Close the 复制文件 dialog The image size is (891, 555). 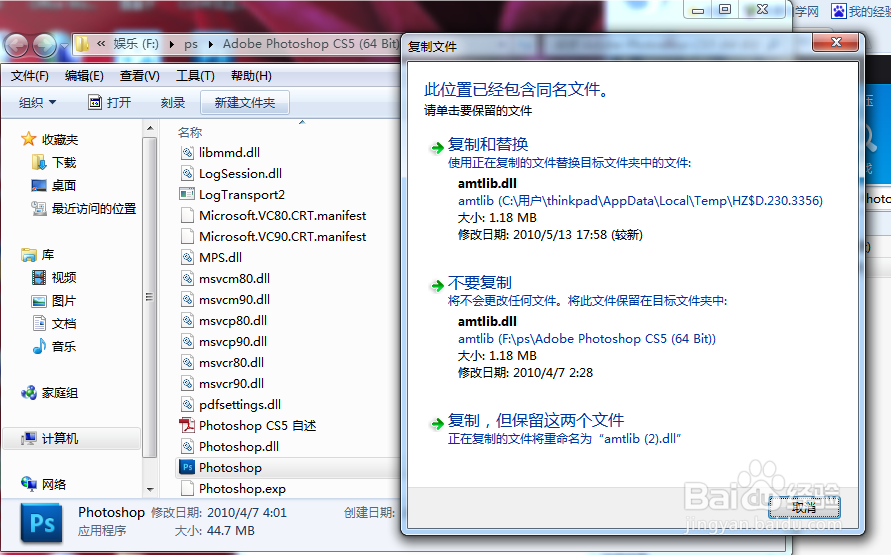click(835, 43)
